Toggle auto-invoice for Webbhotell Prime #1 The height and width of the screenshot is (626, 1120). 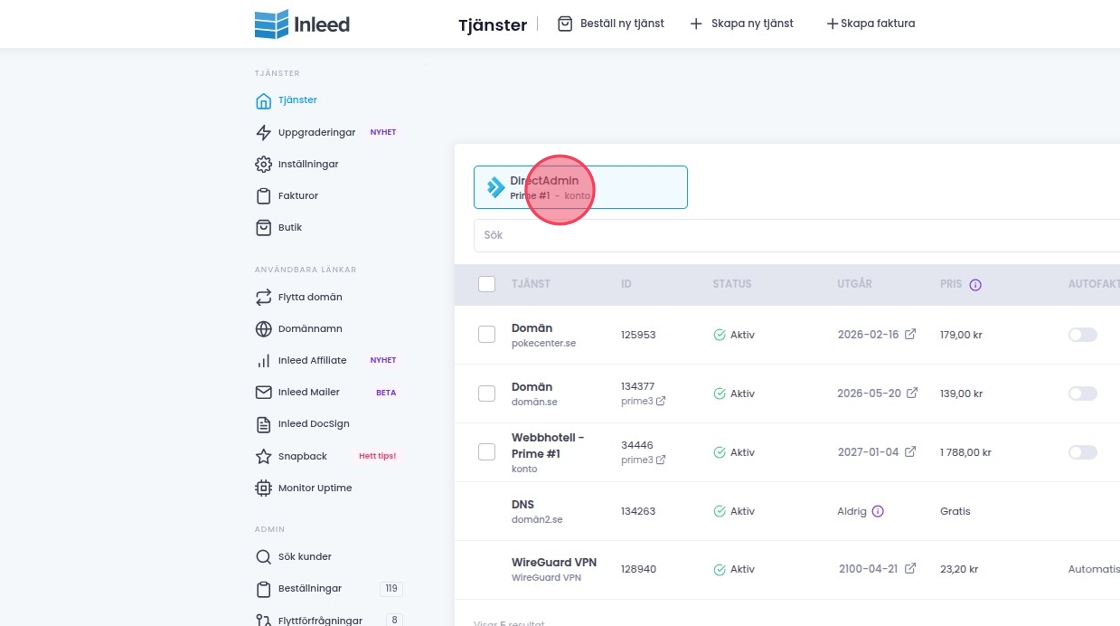click(1082, 452)
